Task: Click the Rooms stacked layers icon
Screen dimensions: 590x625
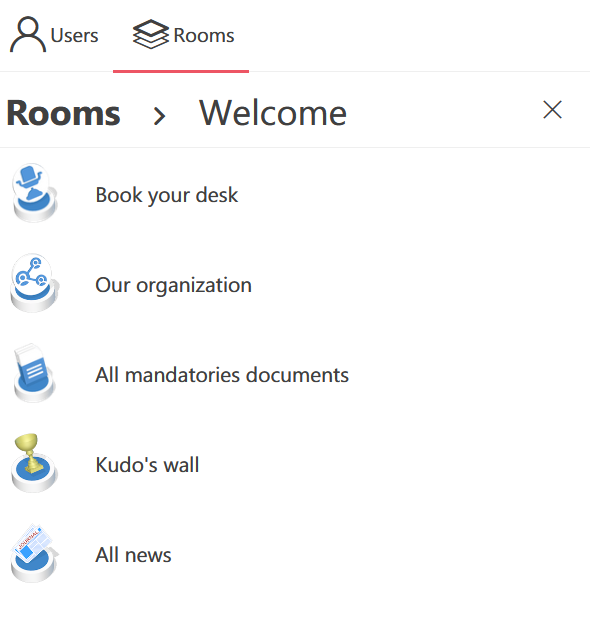Action: click(151, 34)
